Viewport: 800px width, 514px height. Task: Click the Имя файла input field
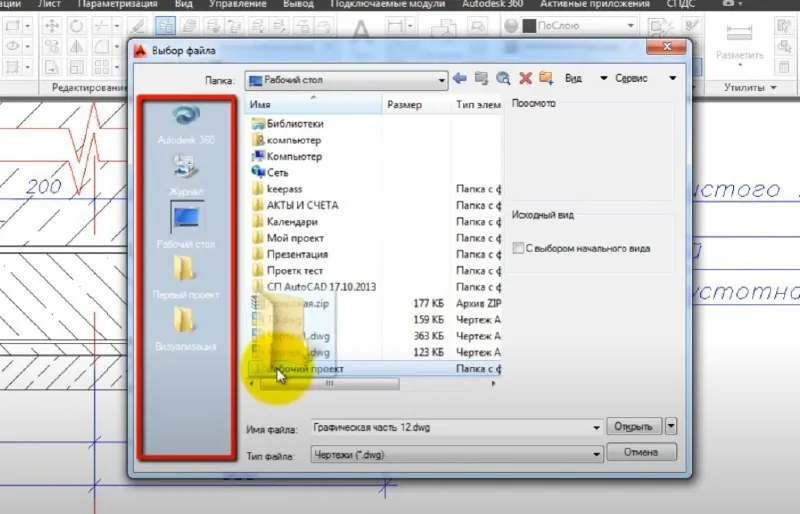(x=456, y=428)
